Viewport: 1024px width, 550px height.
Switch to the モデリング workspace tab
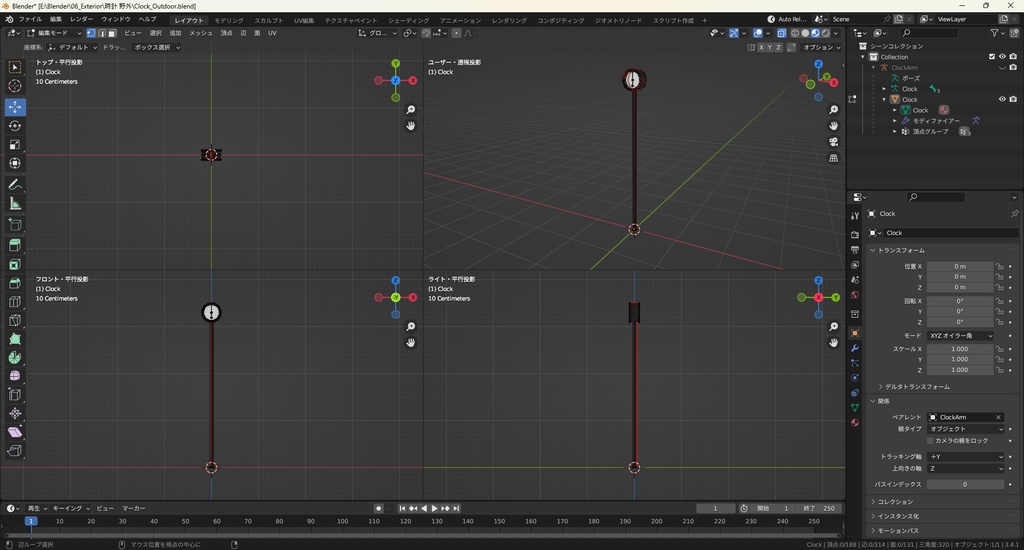229,20
